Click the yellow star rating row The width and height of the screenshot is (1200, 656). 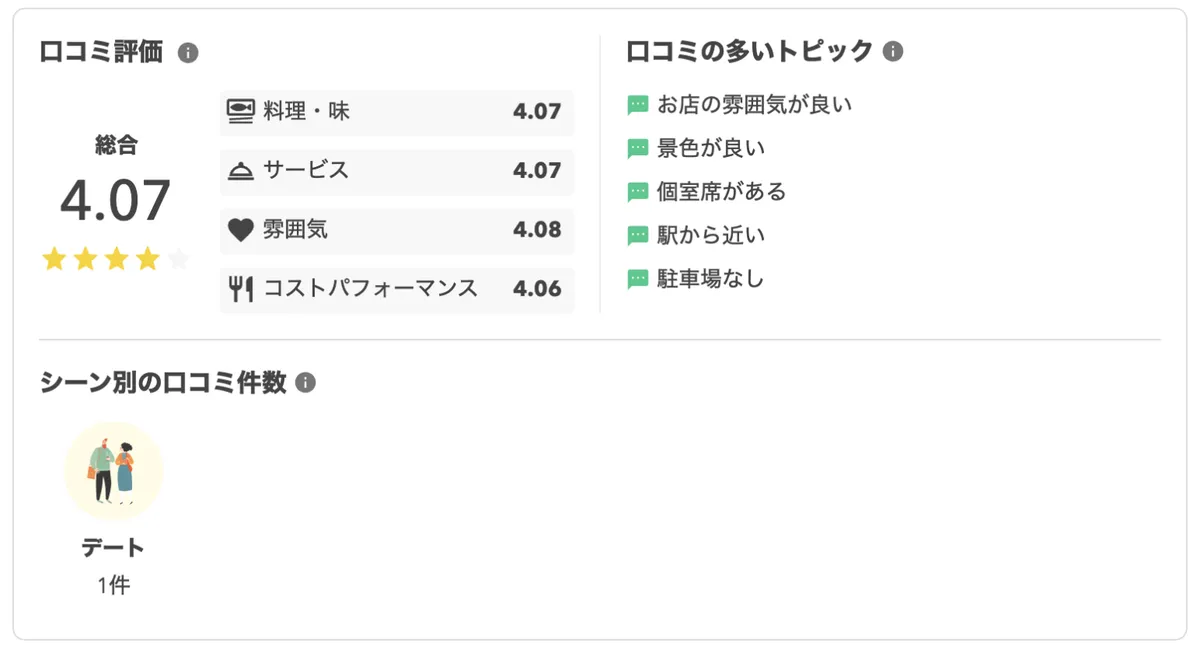pyautogui.click(x=115, y=260)
